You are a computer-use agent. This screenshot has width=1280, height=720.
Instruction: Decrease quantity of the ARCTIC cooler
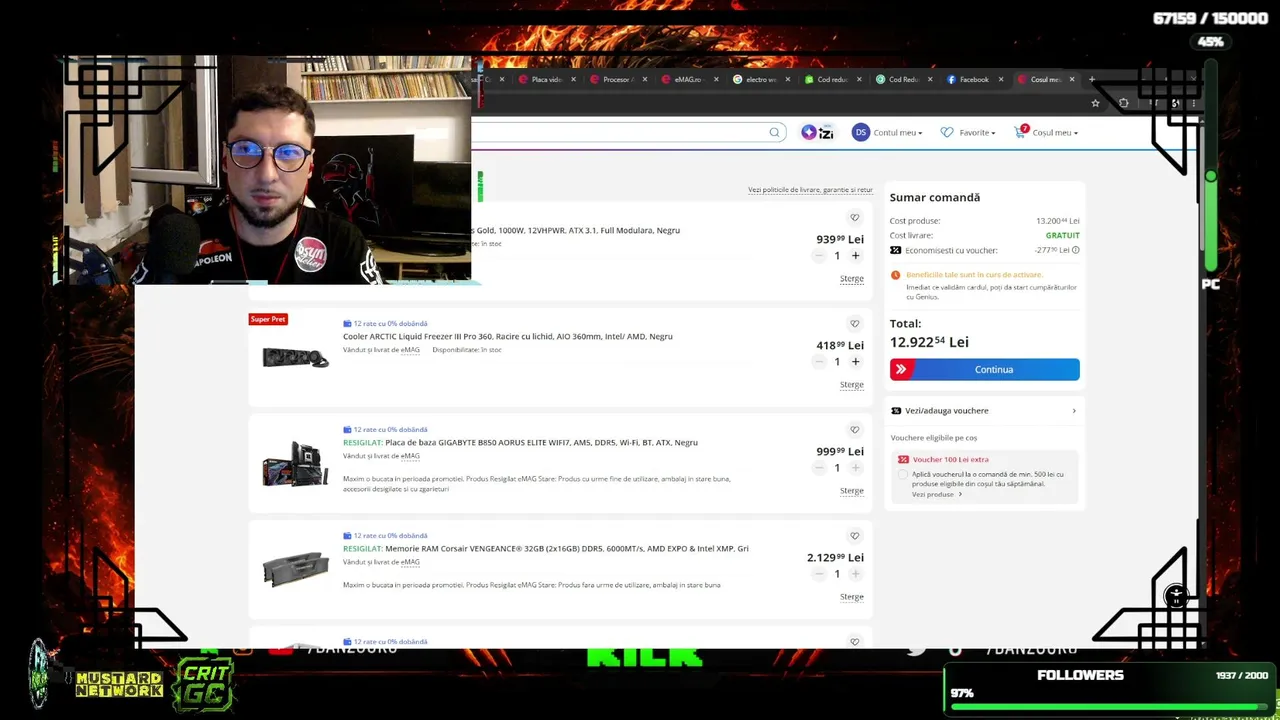[819, 362]
